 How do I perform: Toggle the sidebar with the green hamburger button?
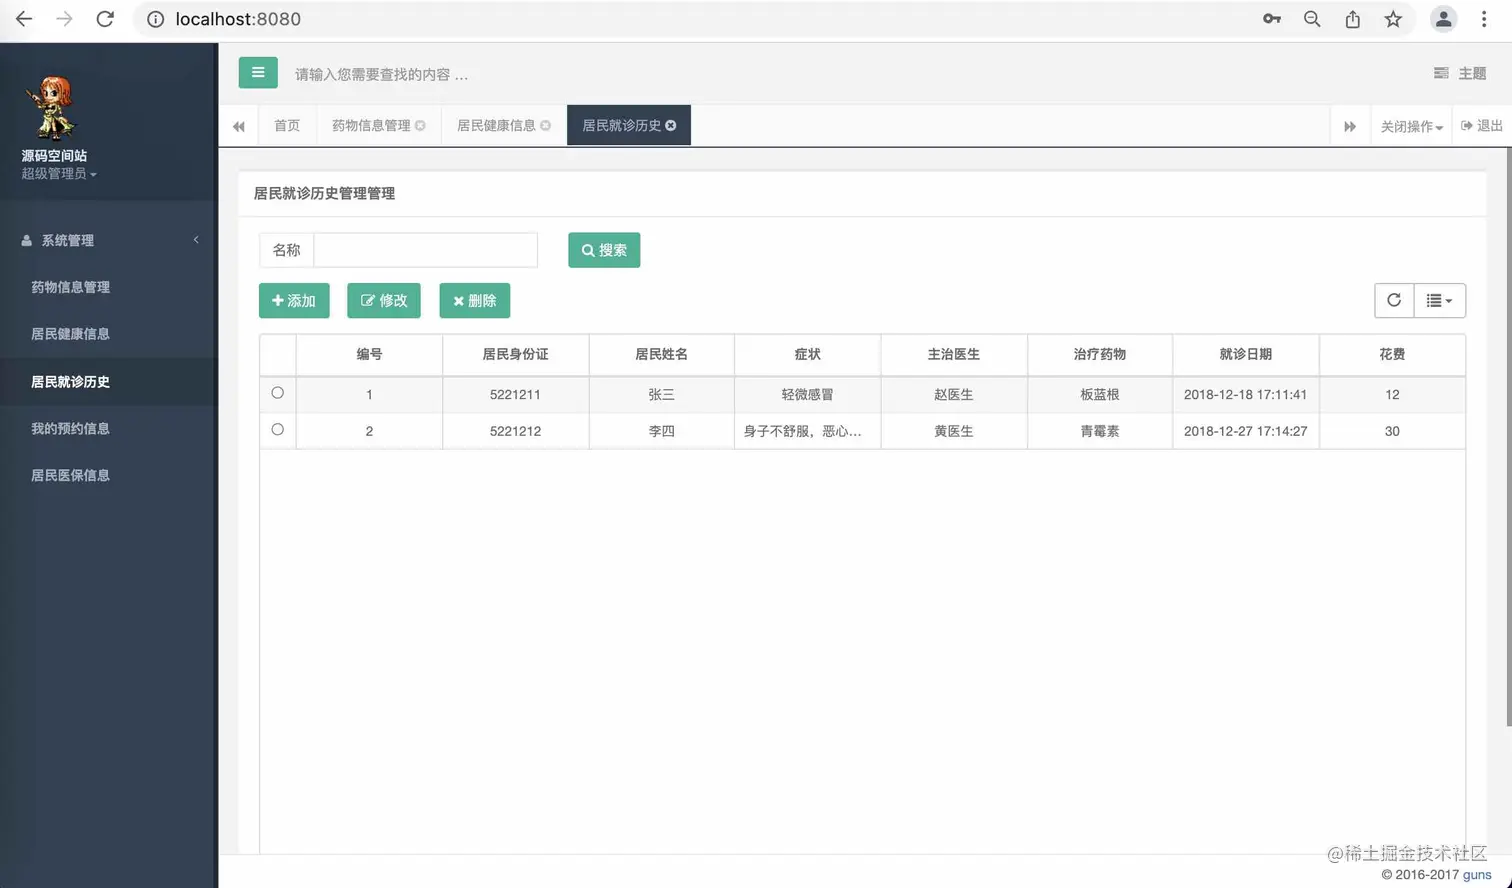[x=258, y=72]
